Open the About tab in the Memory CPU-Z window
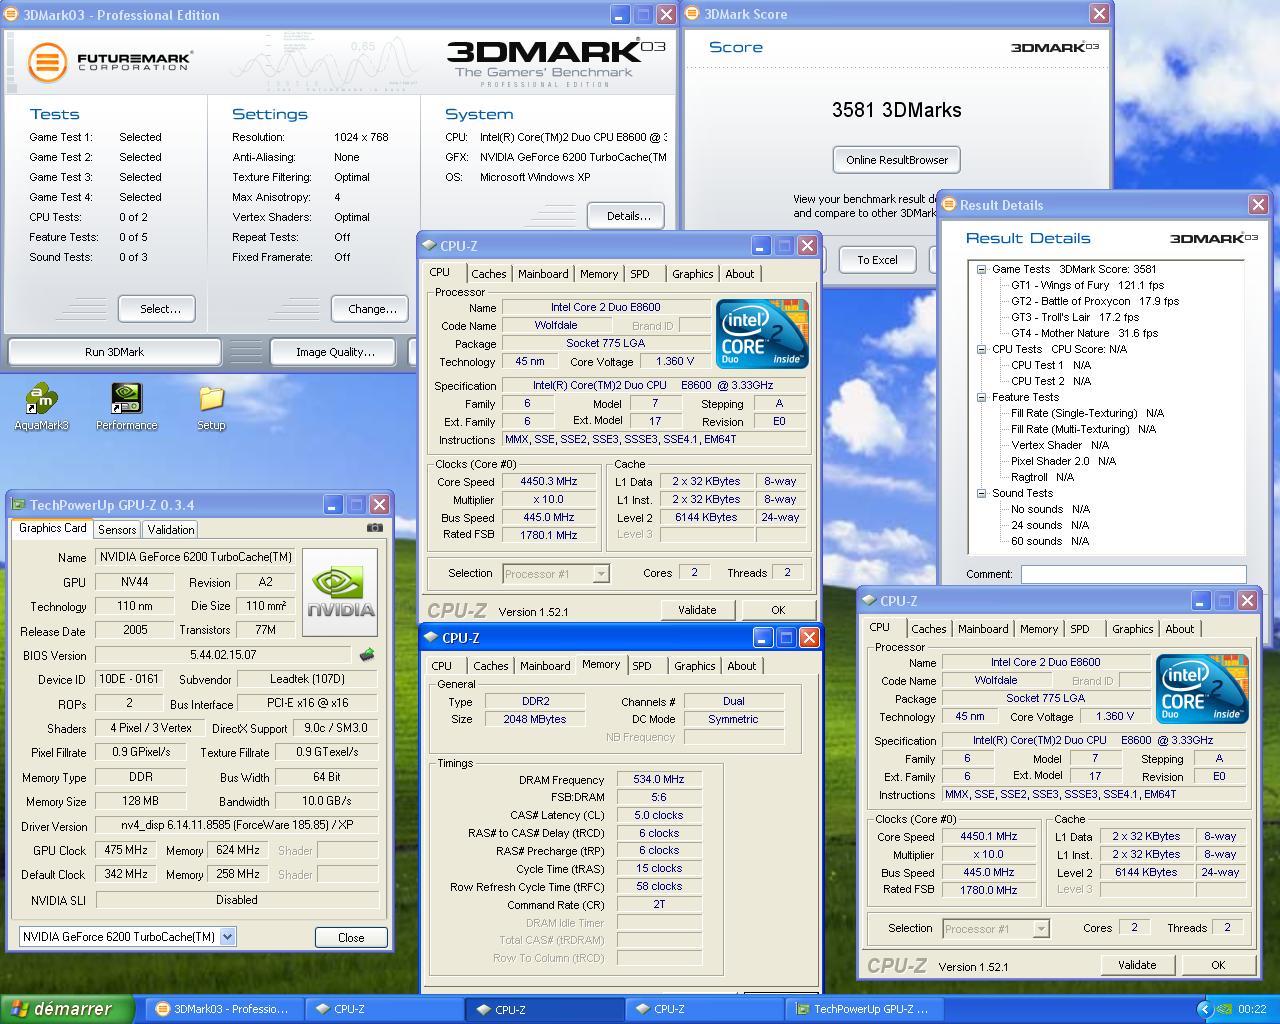Screen dimensions: 1280x1024 coord(742,666)
